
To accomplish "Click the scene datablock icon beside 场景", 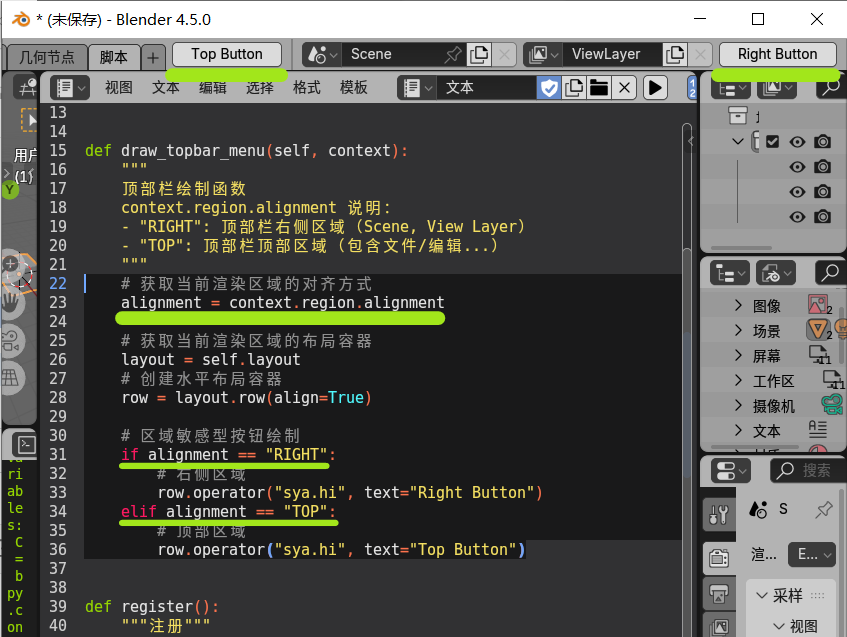I will [x=818, y=330].
